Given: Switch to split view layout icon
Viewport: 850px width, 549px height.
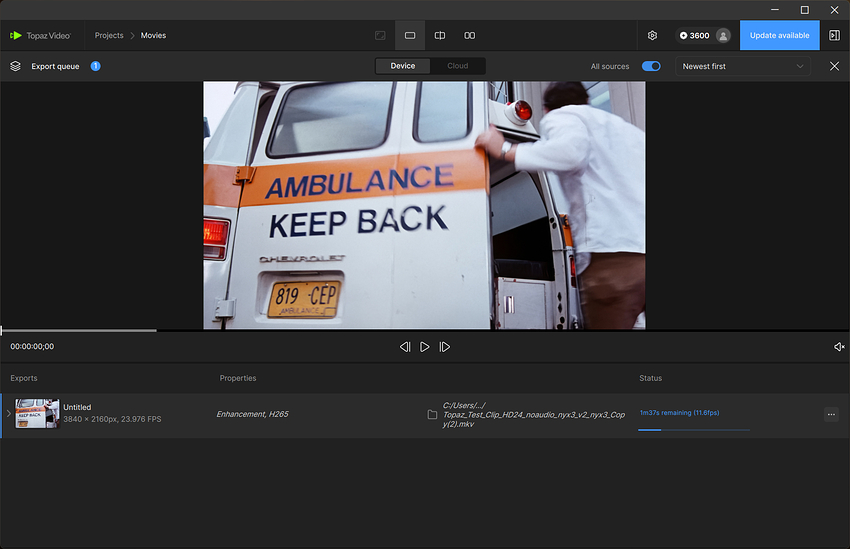Looking at the screenshot, I should [x=440, y=35].
